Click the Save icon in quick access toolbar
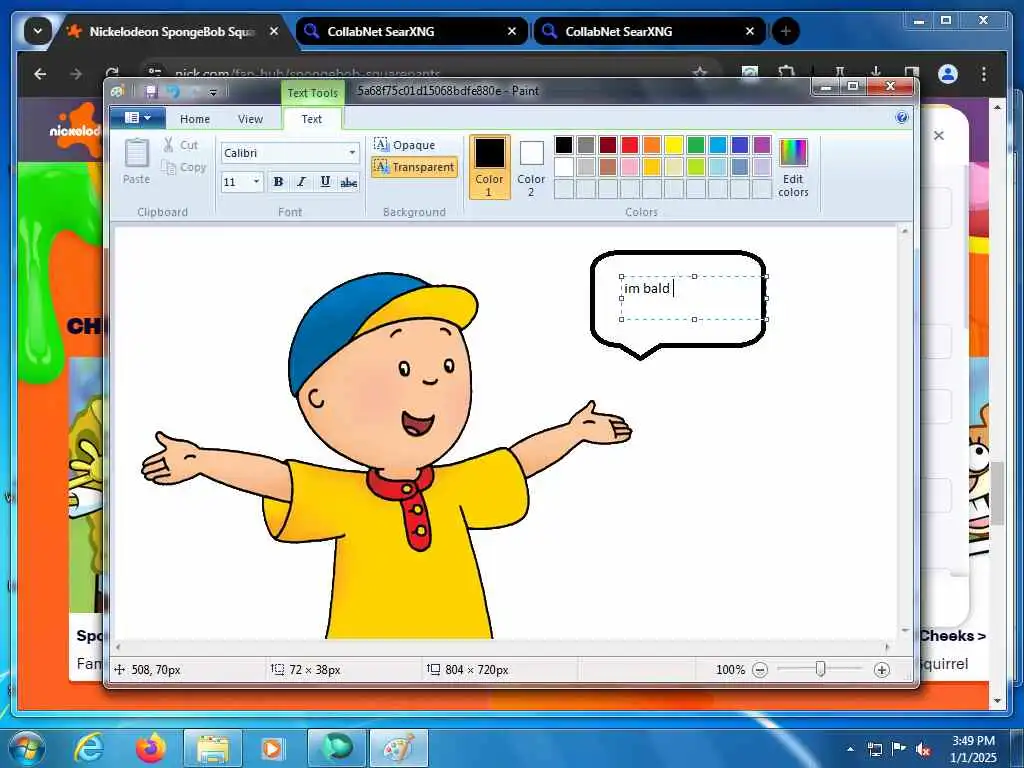This screenshot has height=768, width=1024. pyautogui.click(x=152, y=92)
